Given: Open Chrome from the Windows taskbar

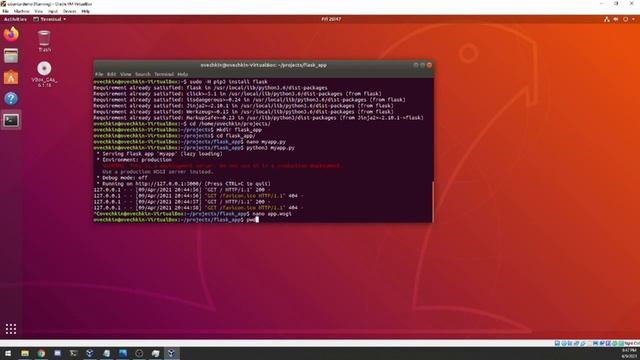Looking at the screenshot, I should (41, 353).
